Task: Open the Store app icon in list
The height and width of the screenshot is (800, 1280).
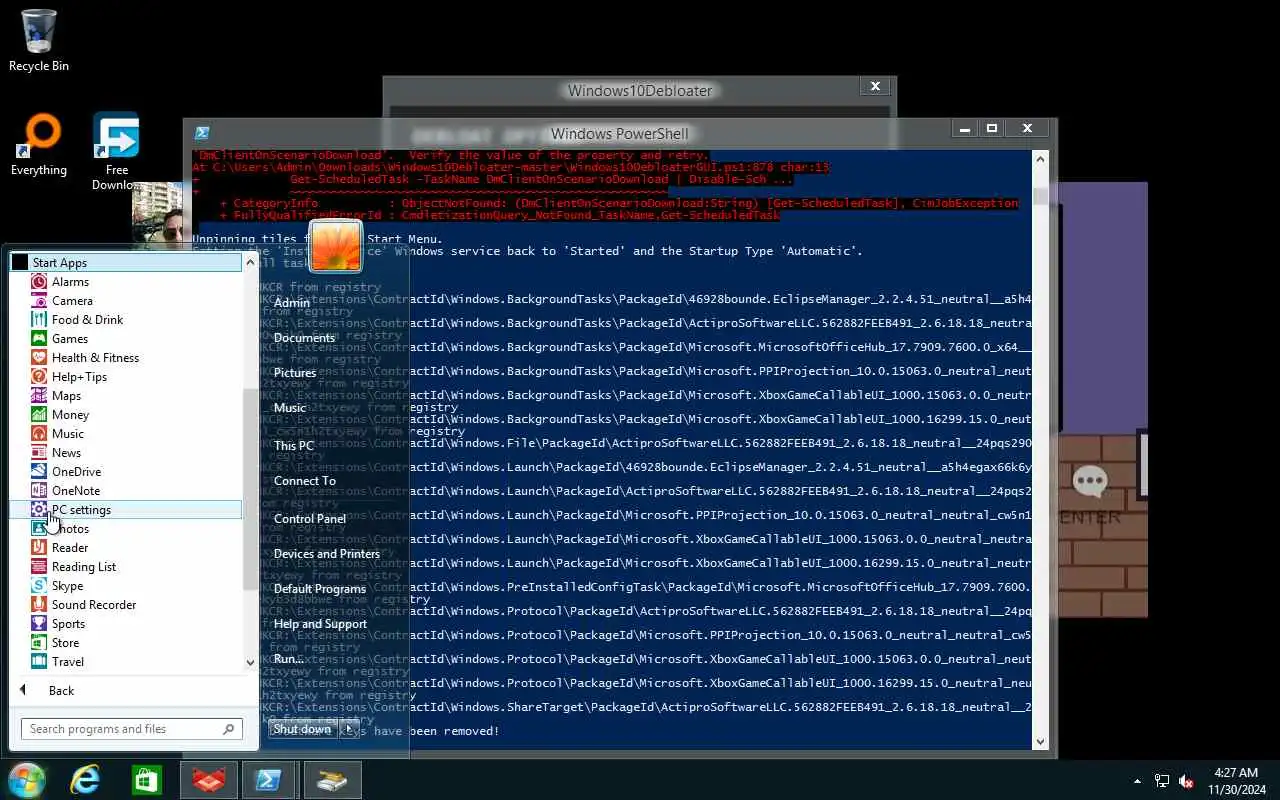Action: coord(39,643)
